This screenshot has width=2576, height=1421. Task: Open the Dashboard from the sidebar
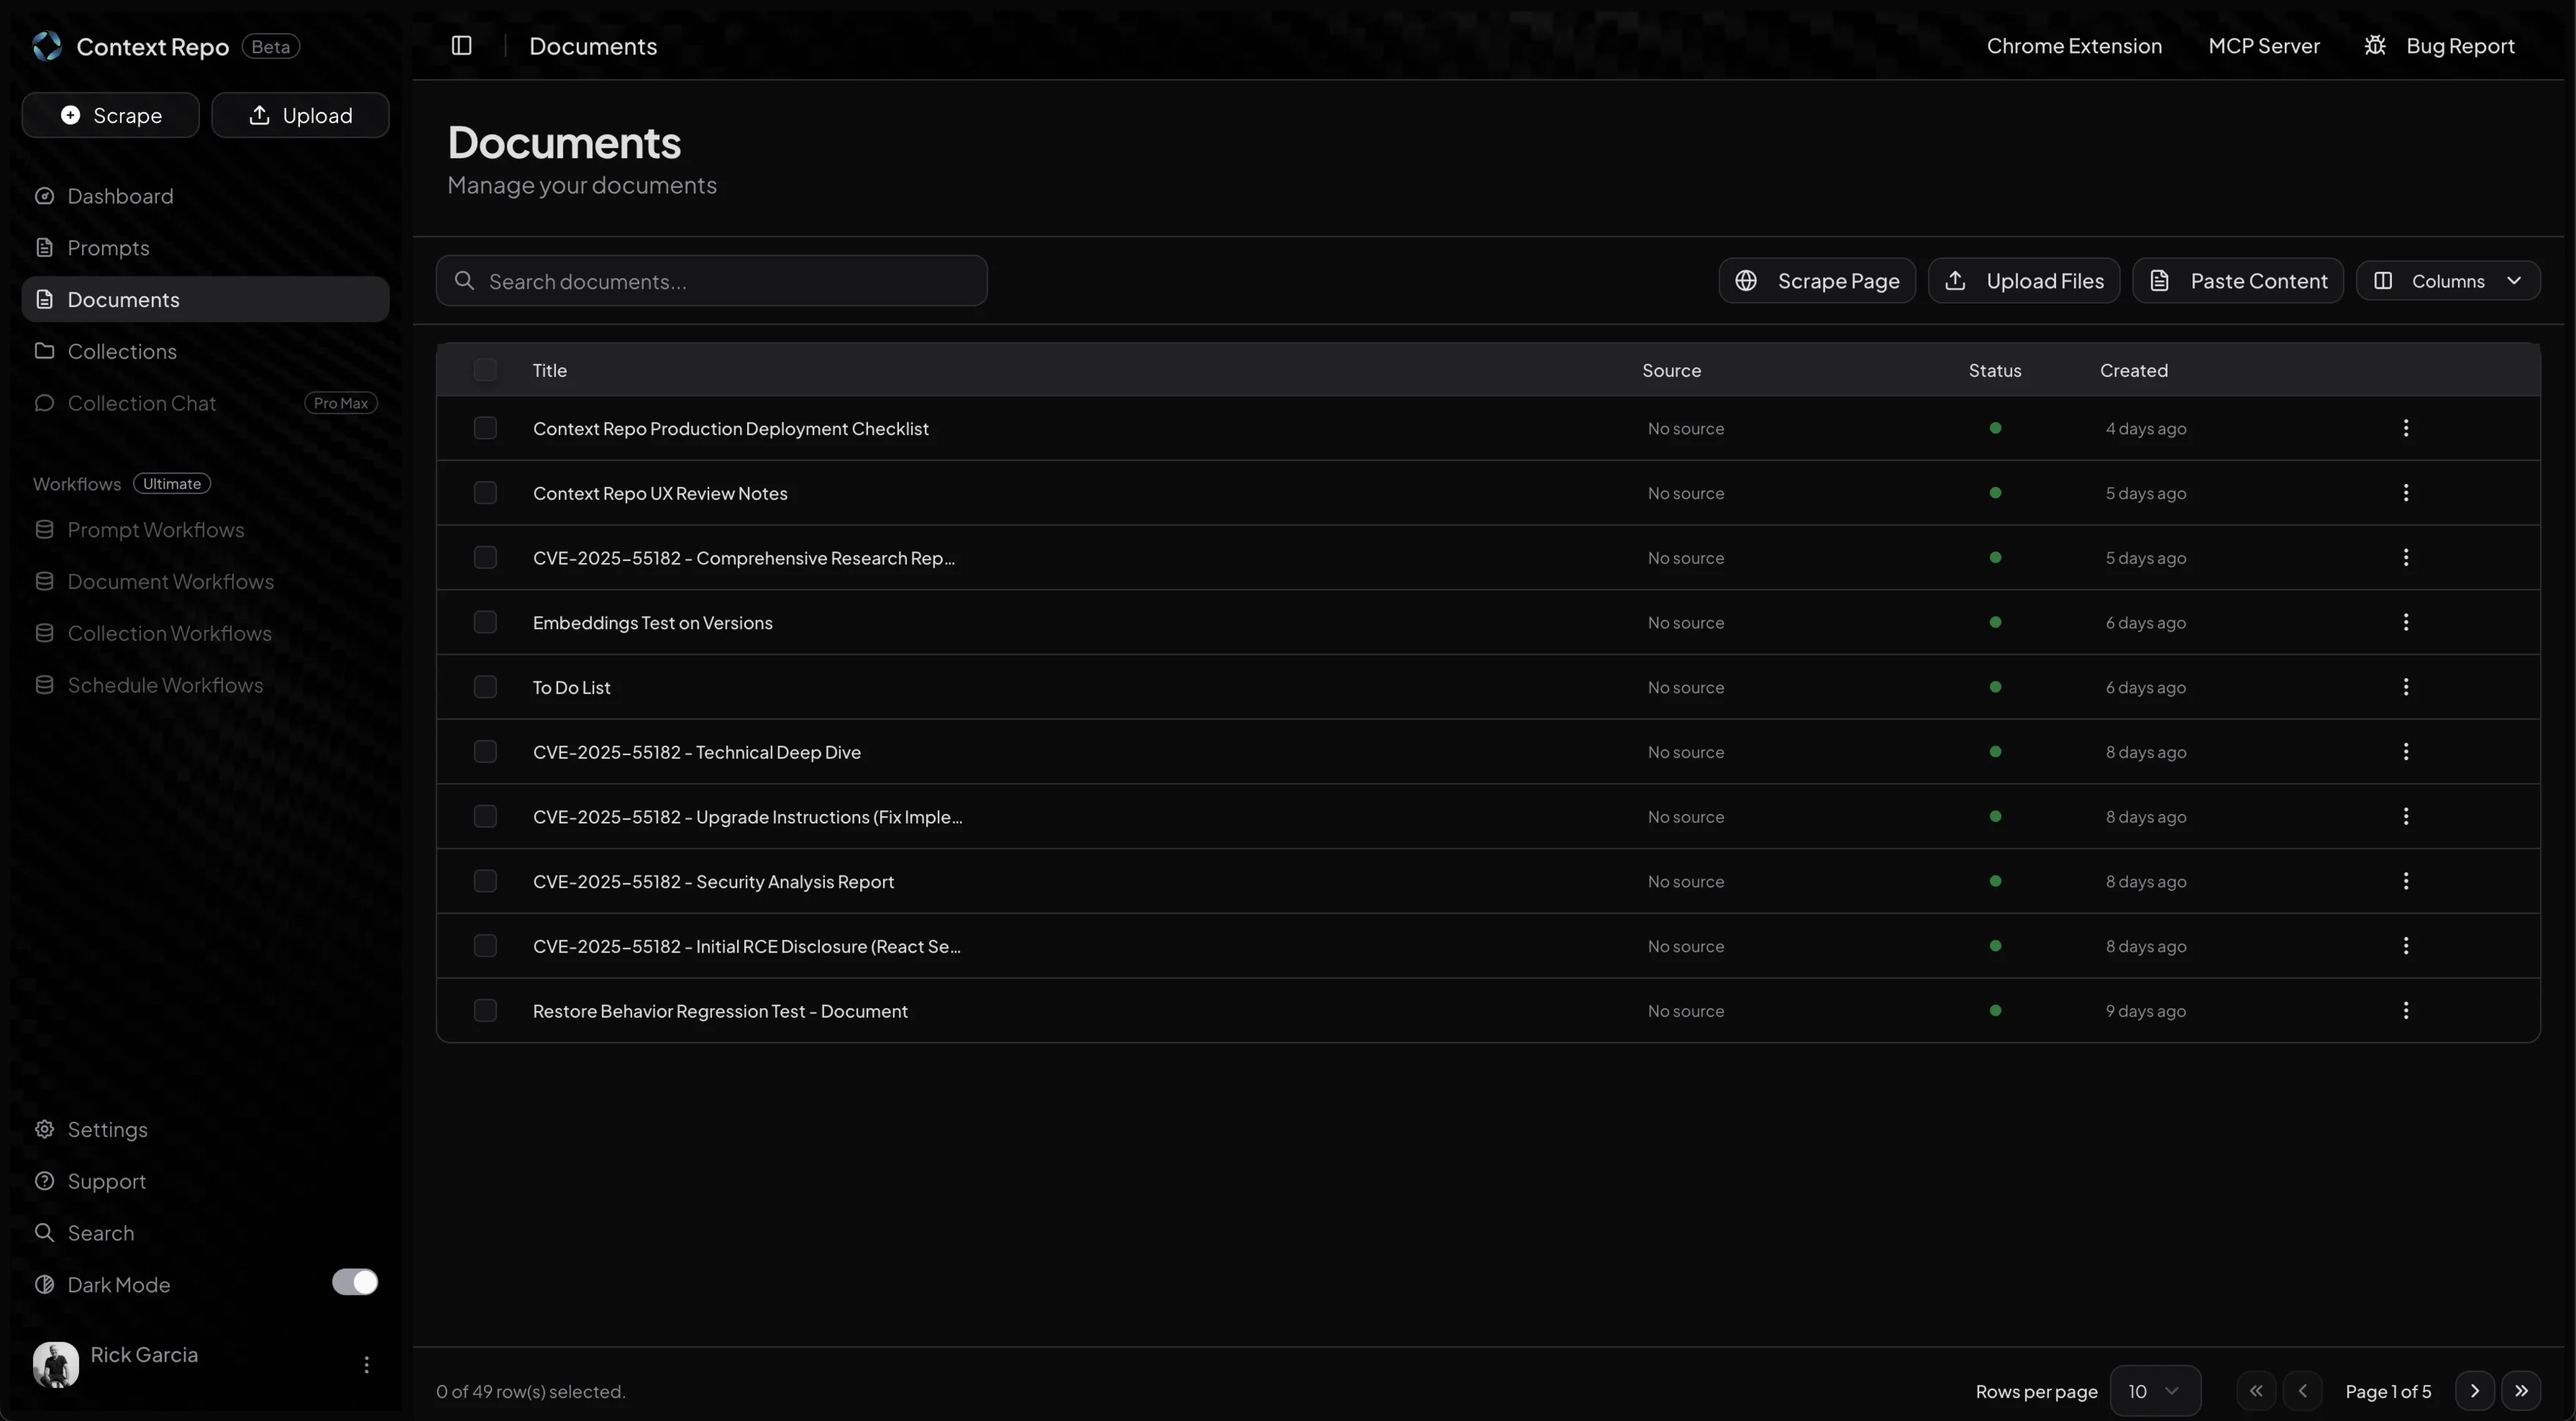pos(119,196)
